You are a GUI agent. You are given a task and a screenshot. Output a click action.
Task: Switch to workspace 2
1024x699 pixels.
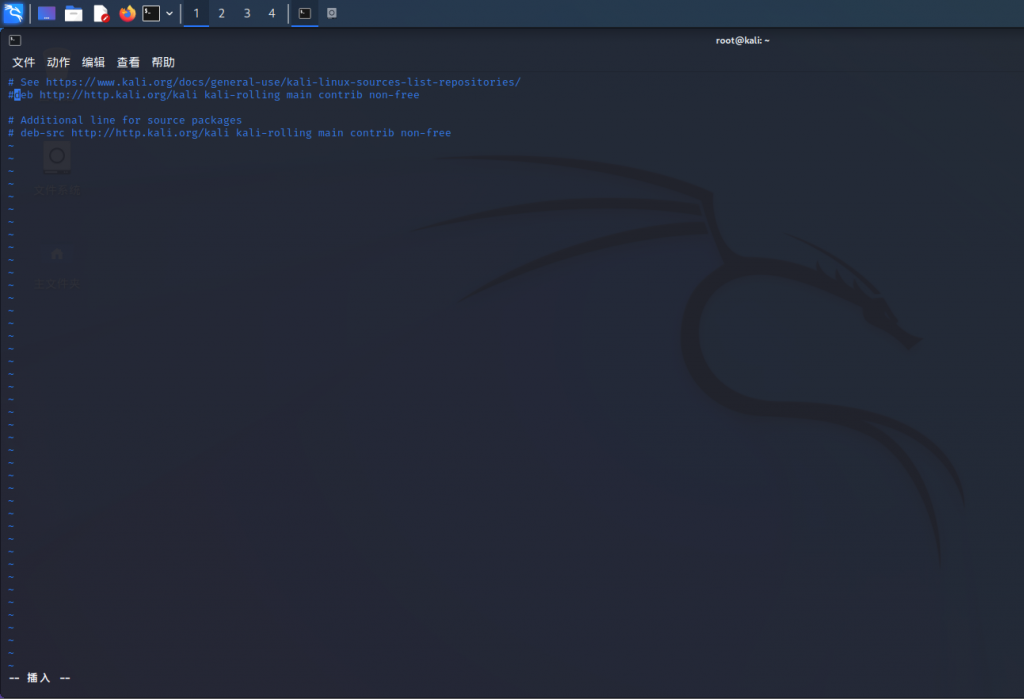[221, 13]
